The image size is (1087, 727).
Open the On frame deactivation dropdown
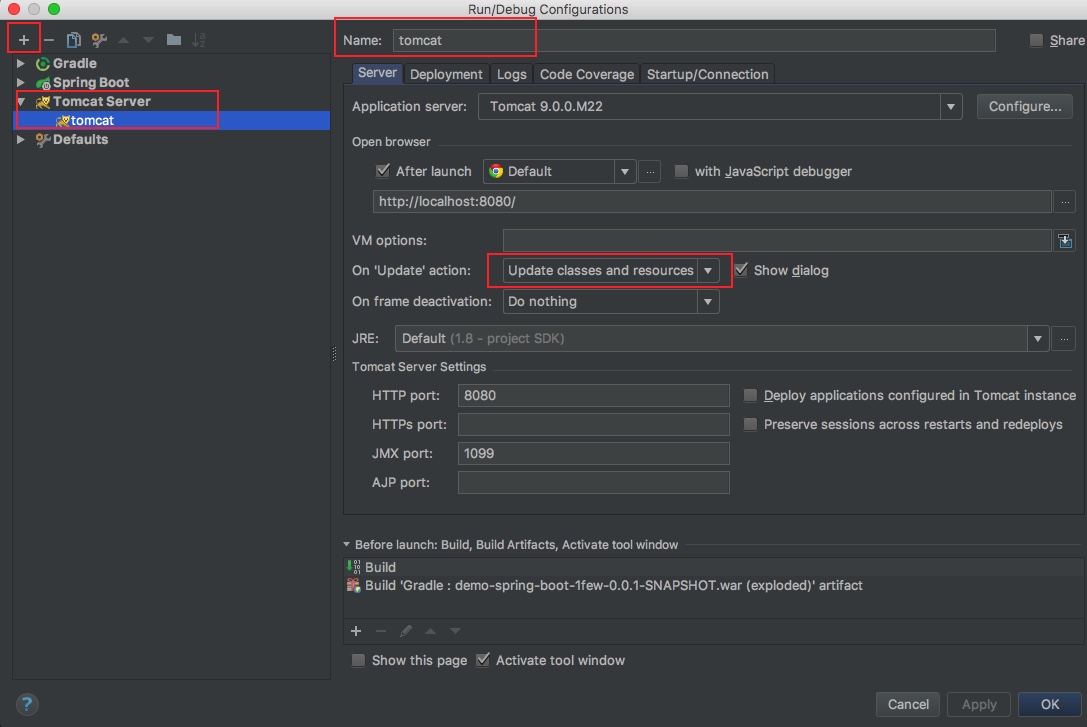[x=708, y=301]
